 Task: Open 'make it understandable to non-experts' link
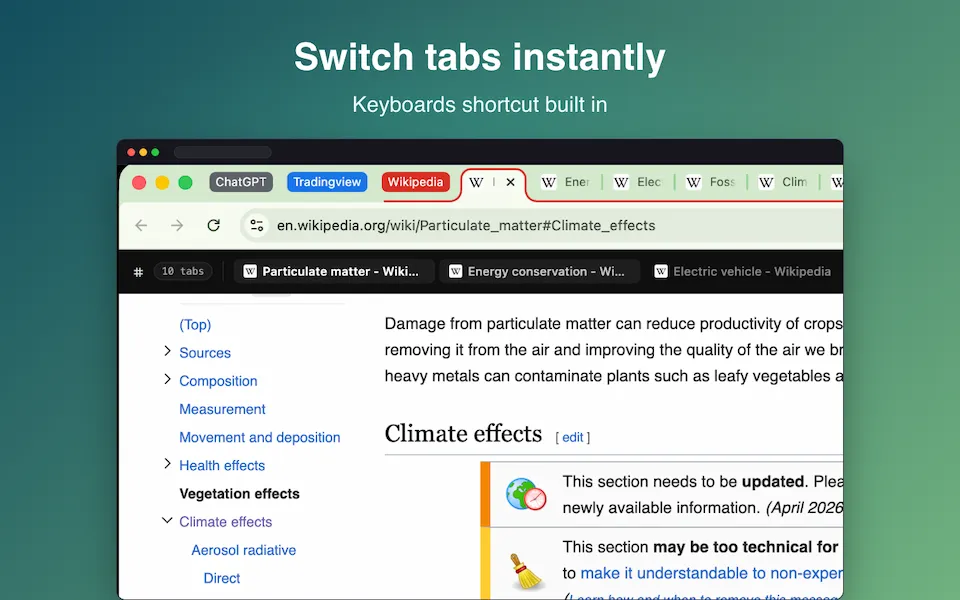coord(711,573)
